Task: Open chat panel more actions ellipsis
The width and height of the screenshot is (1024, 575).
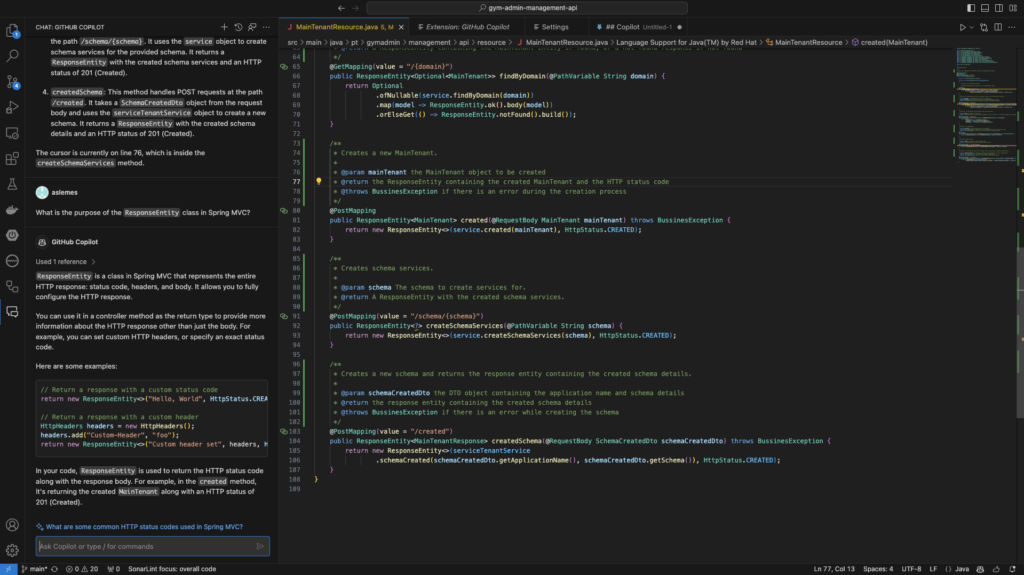Action: click(266, 27)
